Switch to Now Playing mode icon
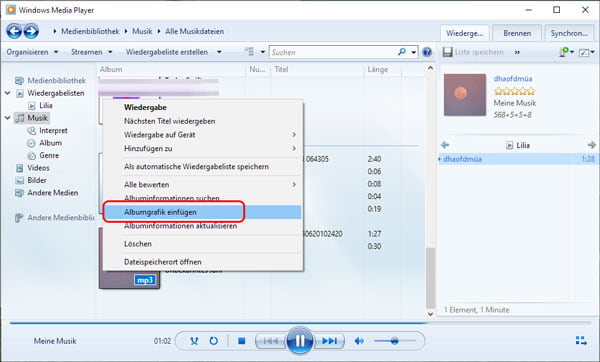Screen dimensions: 600x362 581,341
